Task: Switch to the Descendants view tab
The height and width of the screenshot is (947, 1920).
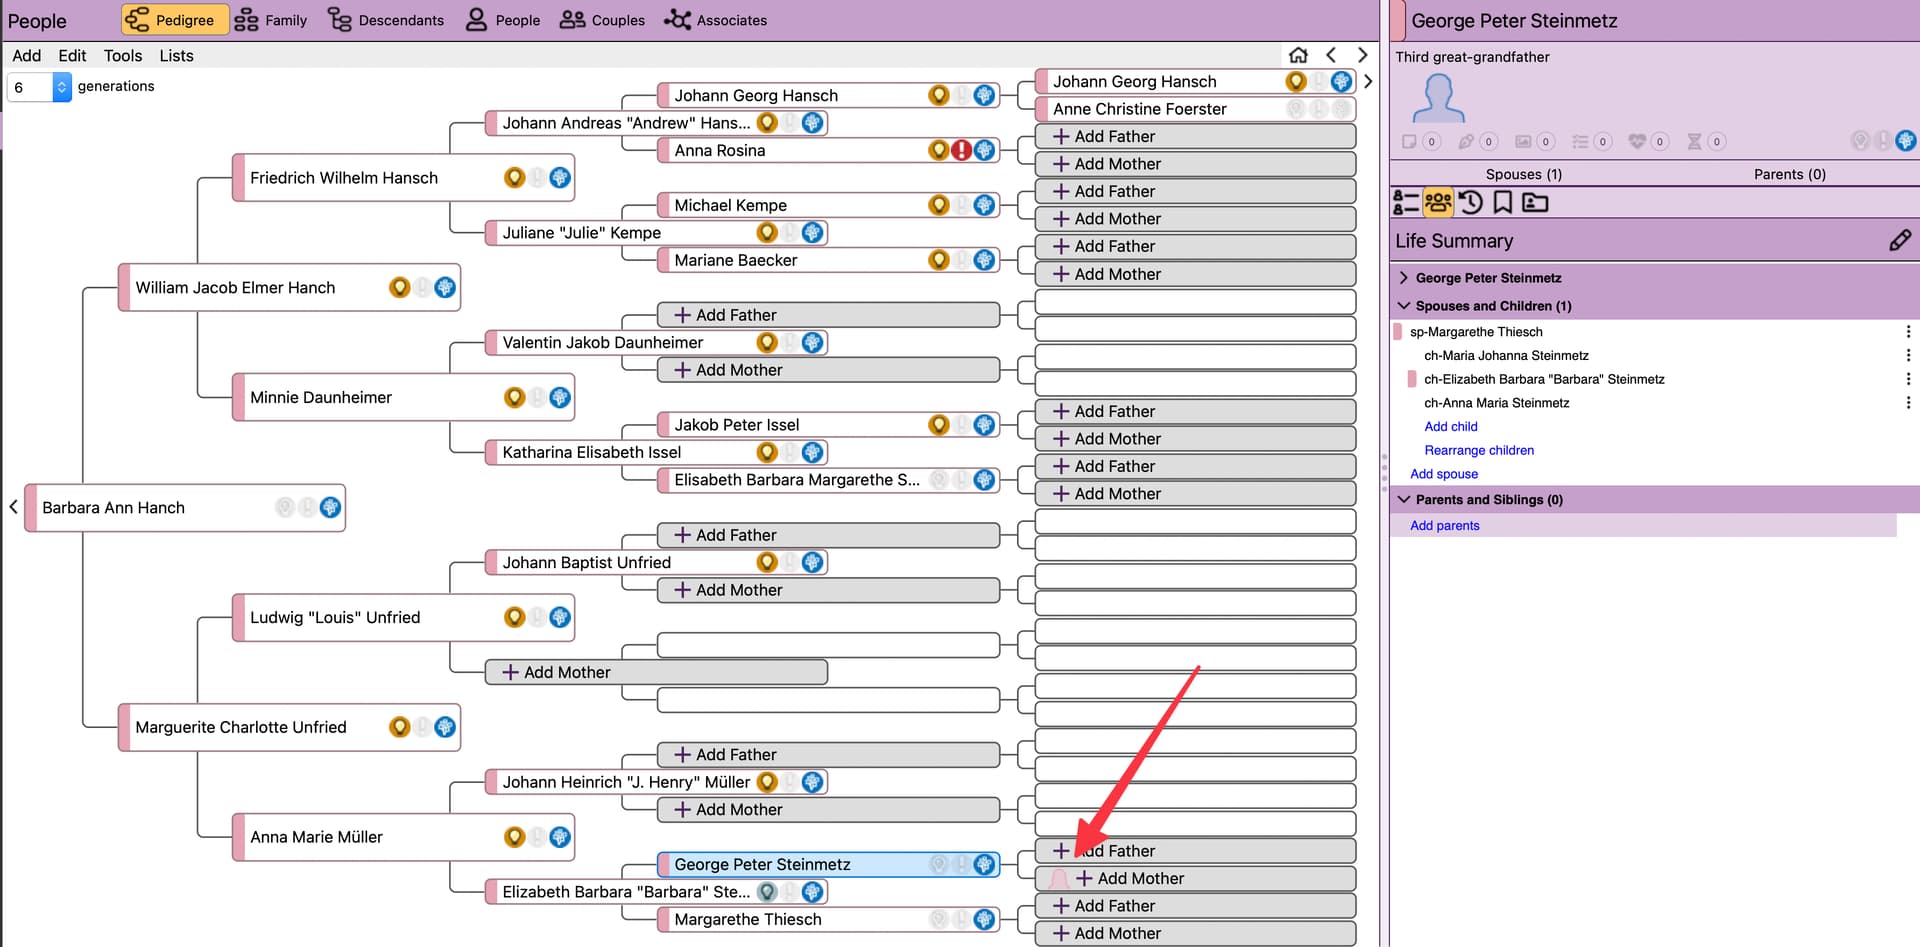Action: click(386, 20)
